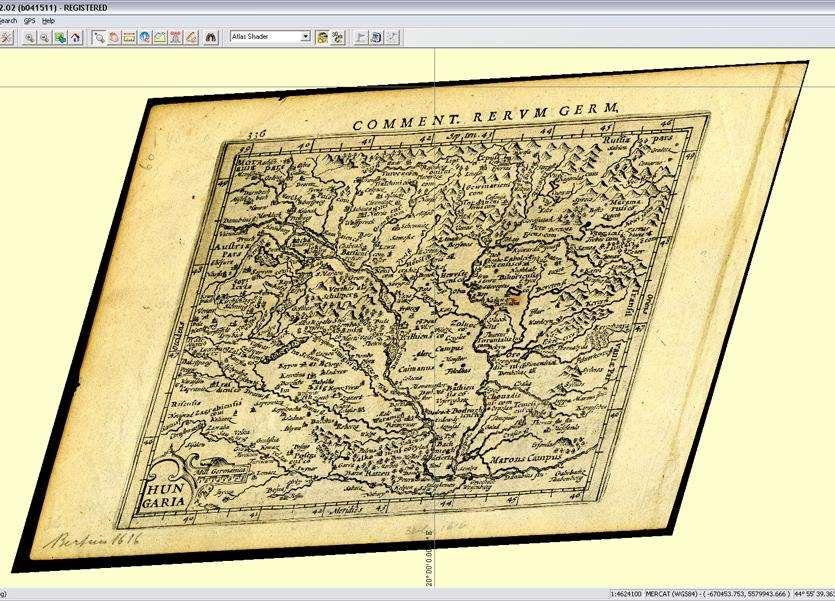Image resolution: width=835 pixels, height=601 pixels.
Task: Click the COMMENT. RERVM GERM map title
Action: pyautogui.click(x=485, y=117)
